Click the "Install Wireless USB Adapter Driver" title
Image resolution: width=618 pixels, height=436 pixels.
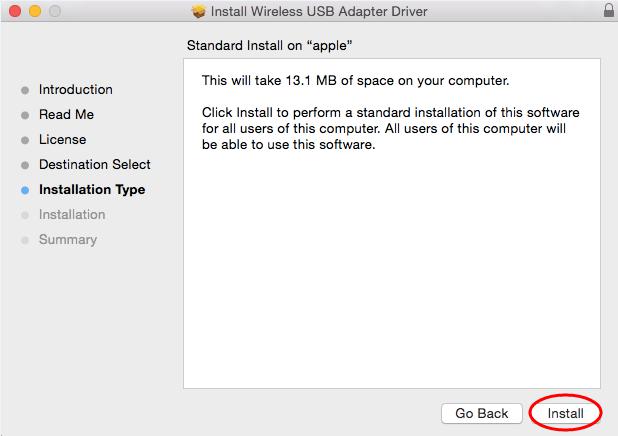tap(318, 12)
